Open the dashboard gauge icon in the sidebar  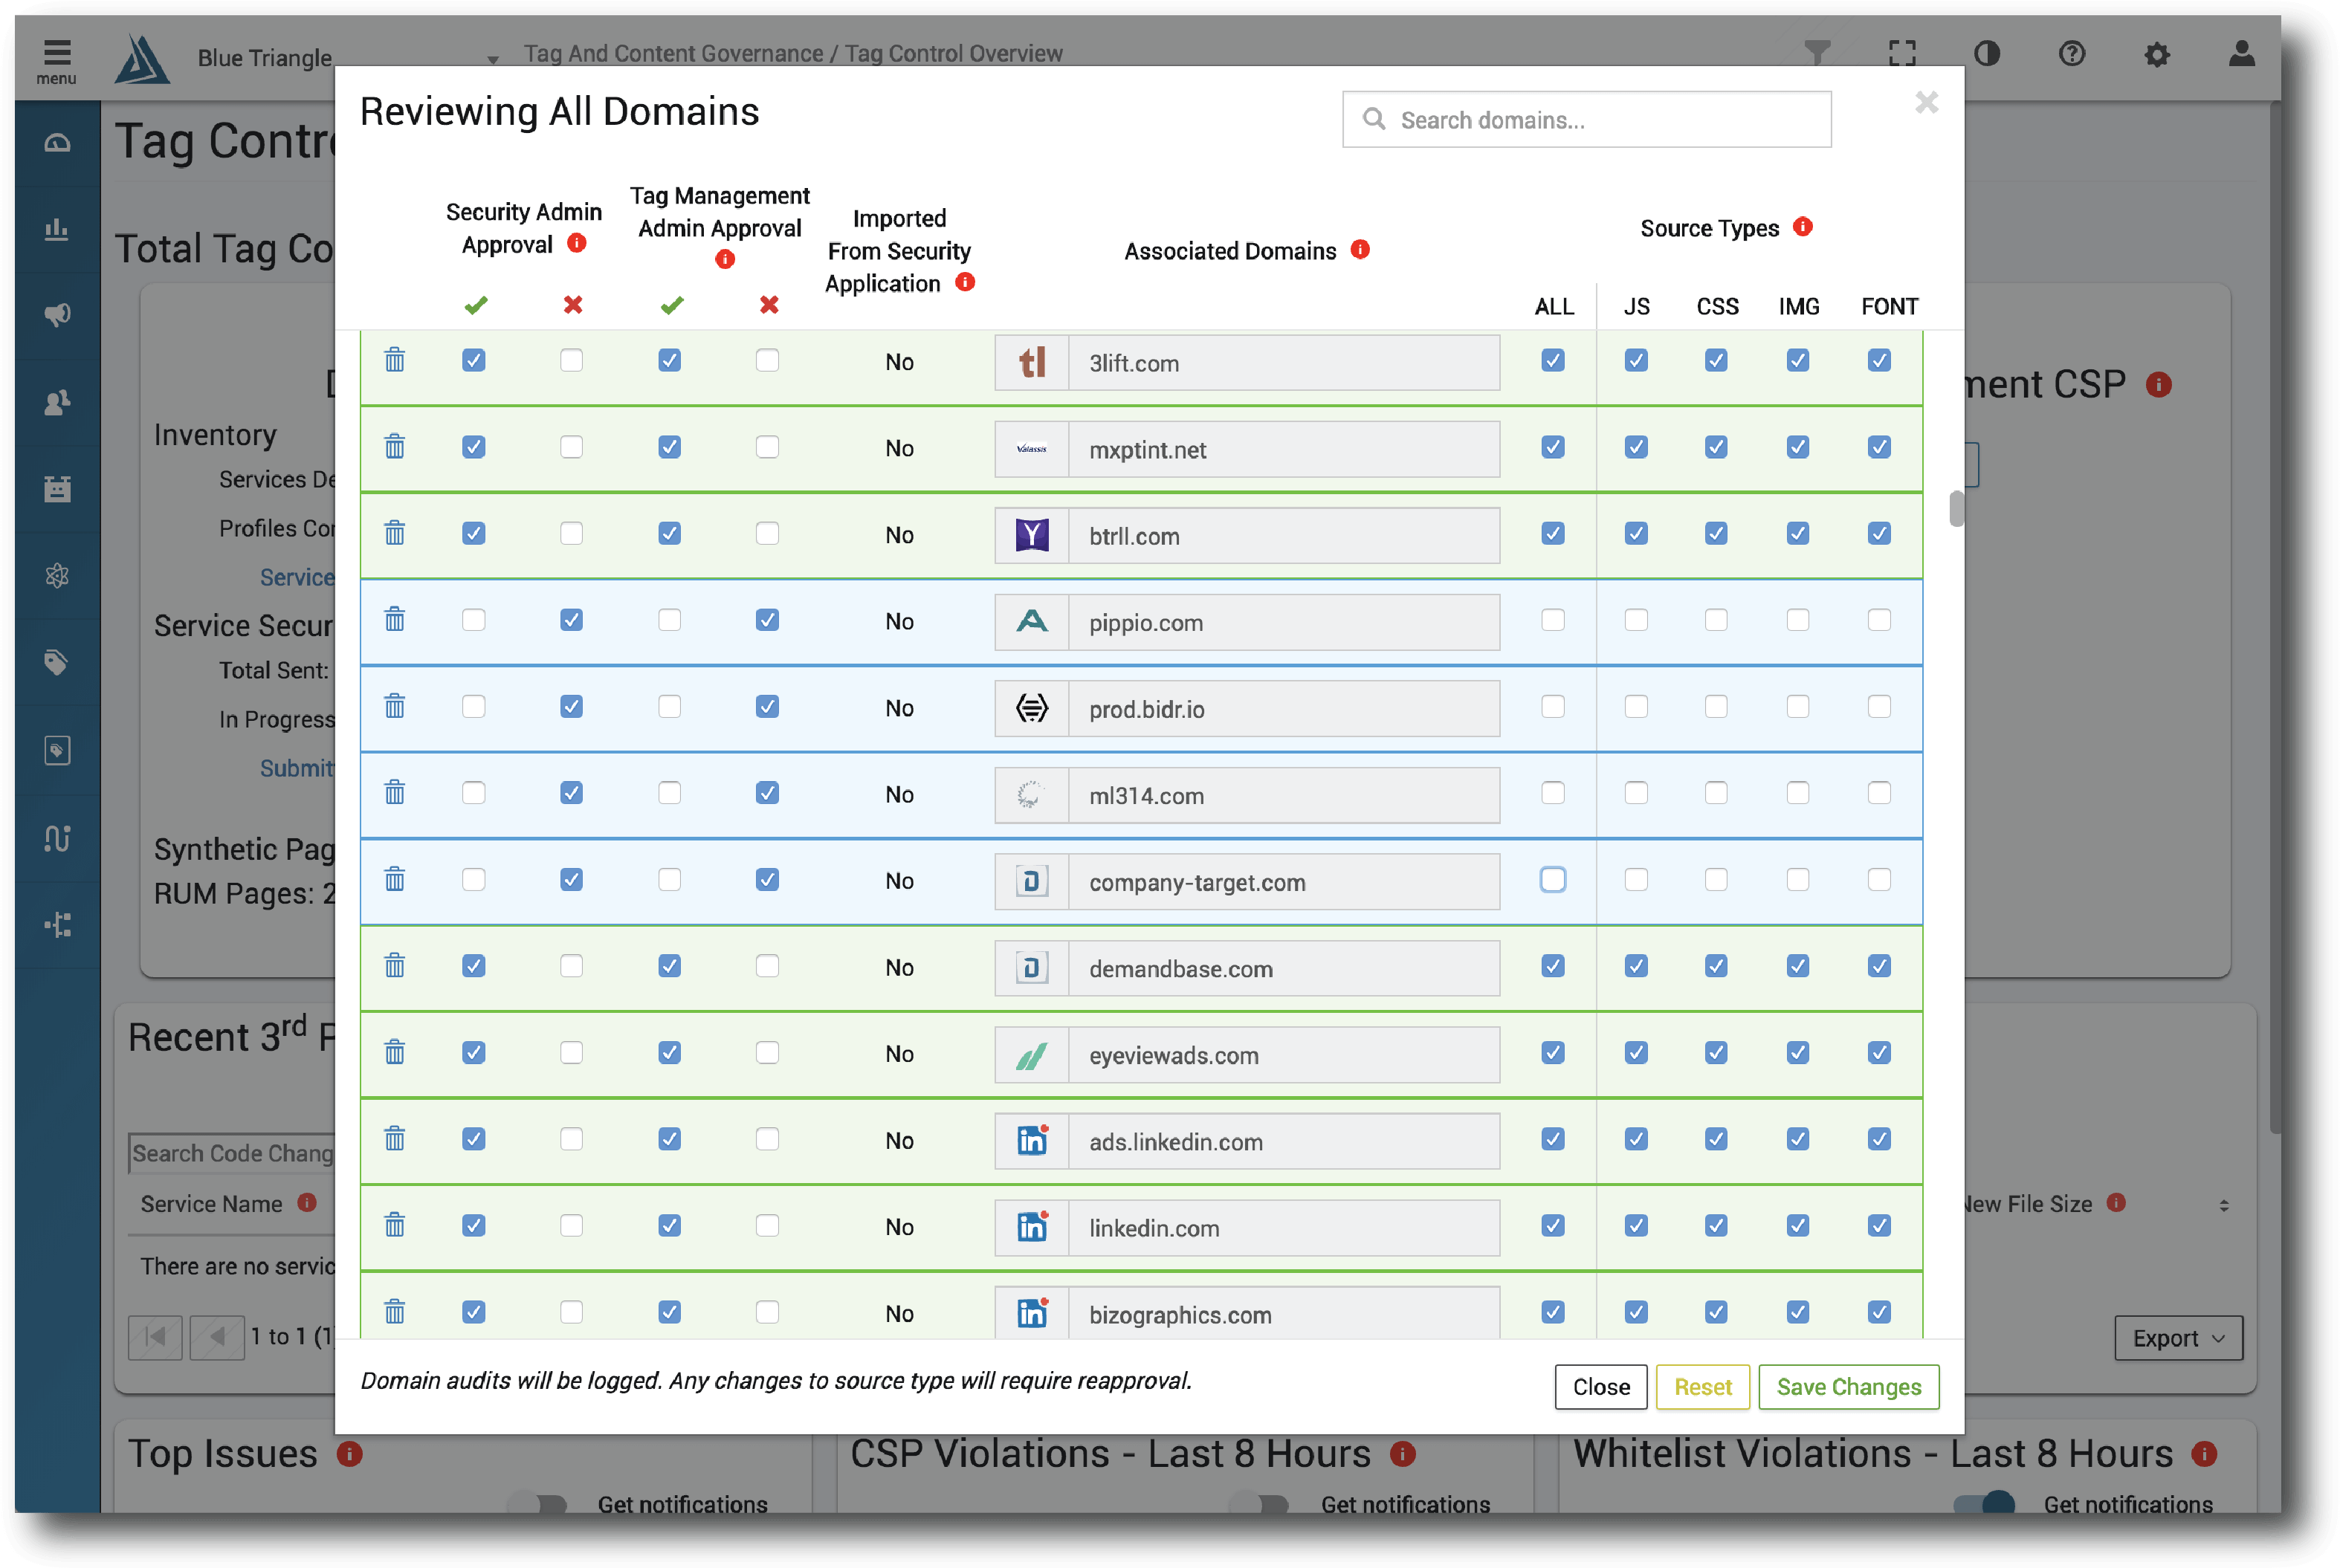(x=57, y=142)
